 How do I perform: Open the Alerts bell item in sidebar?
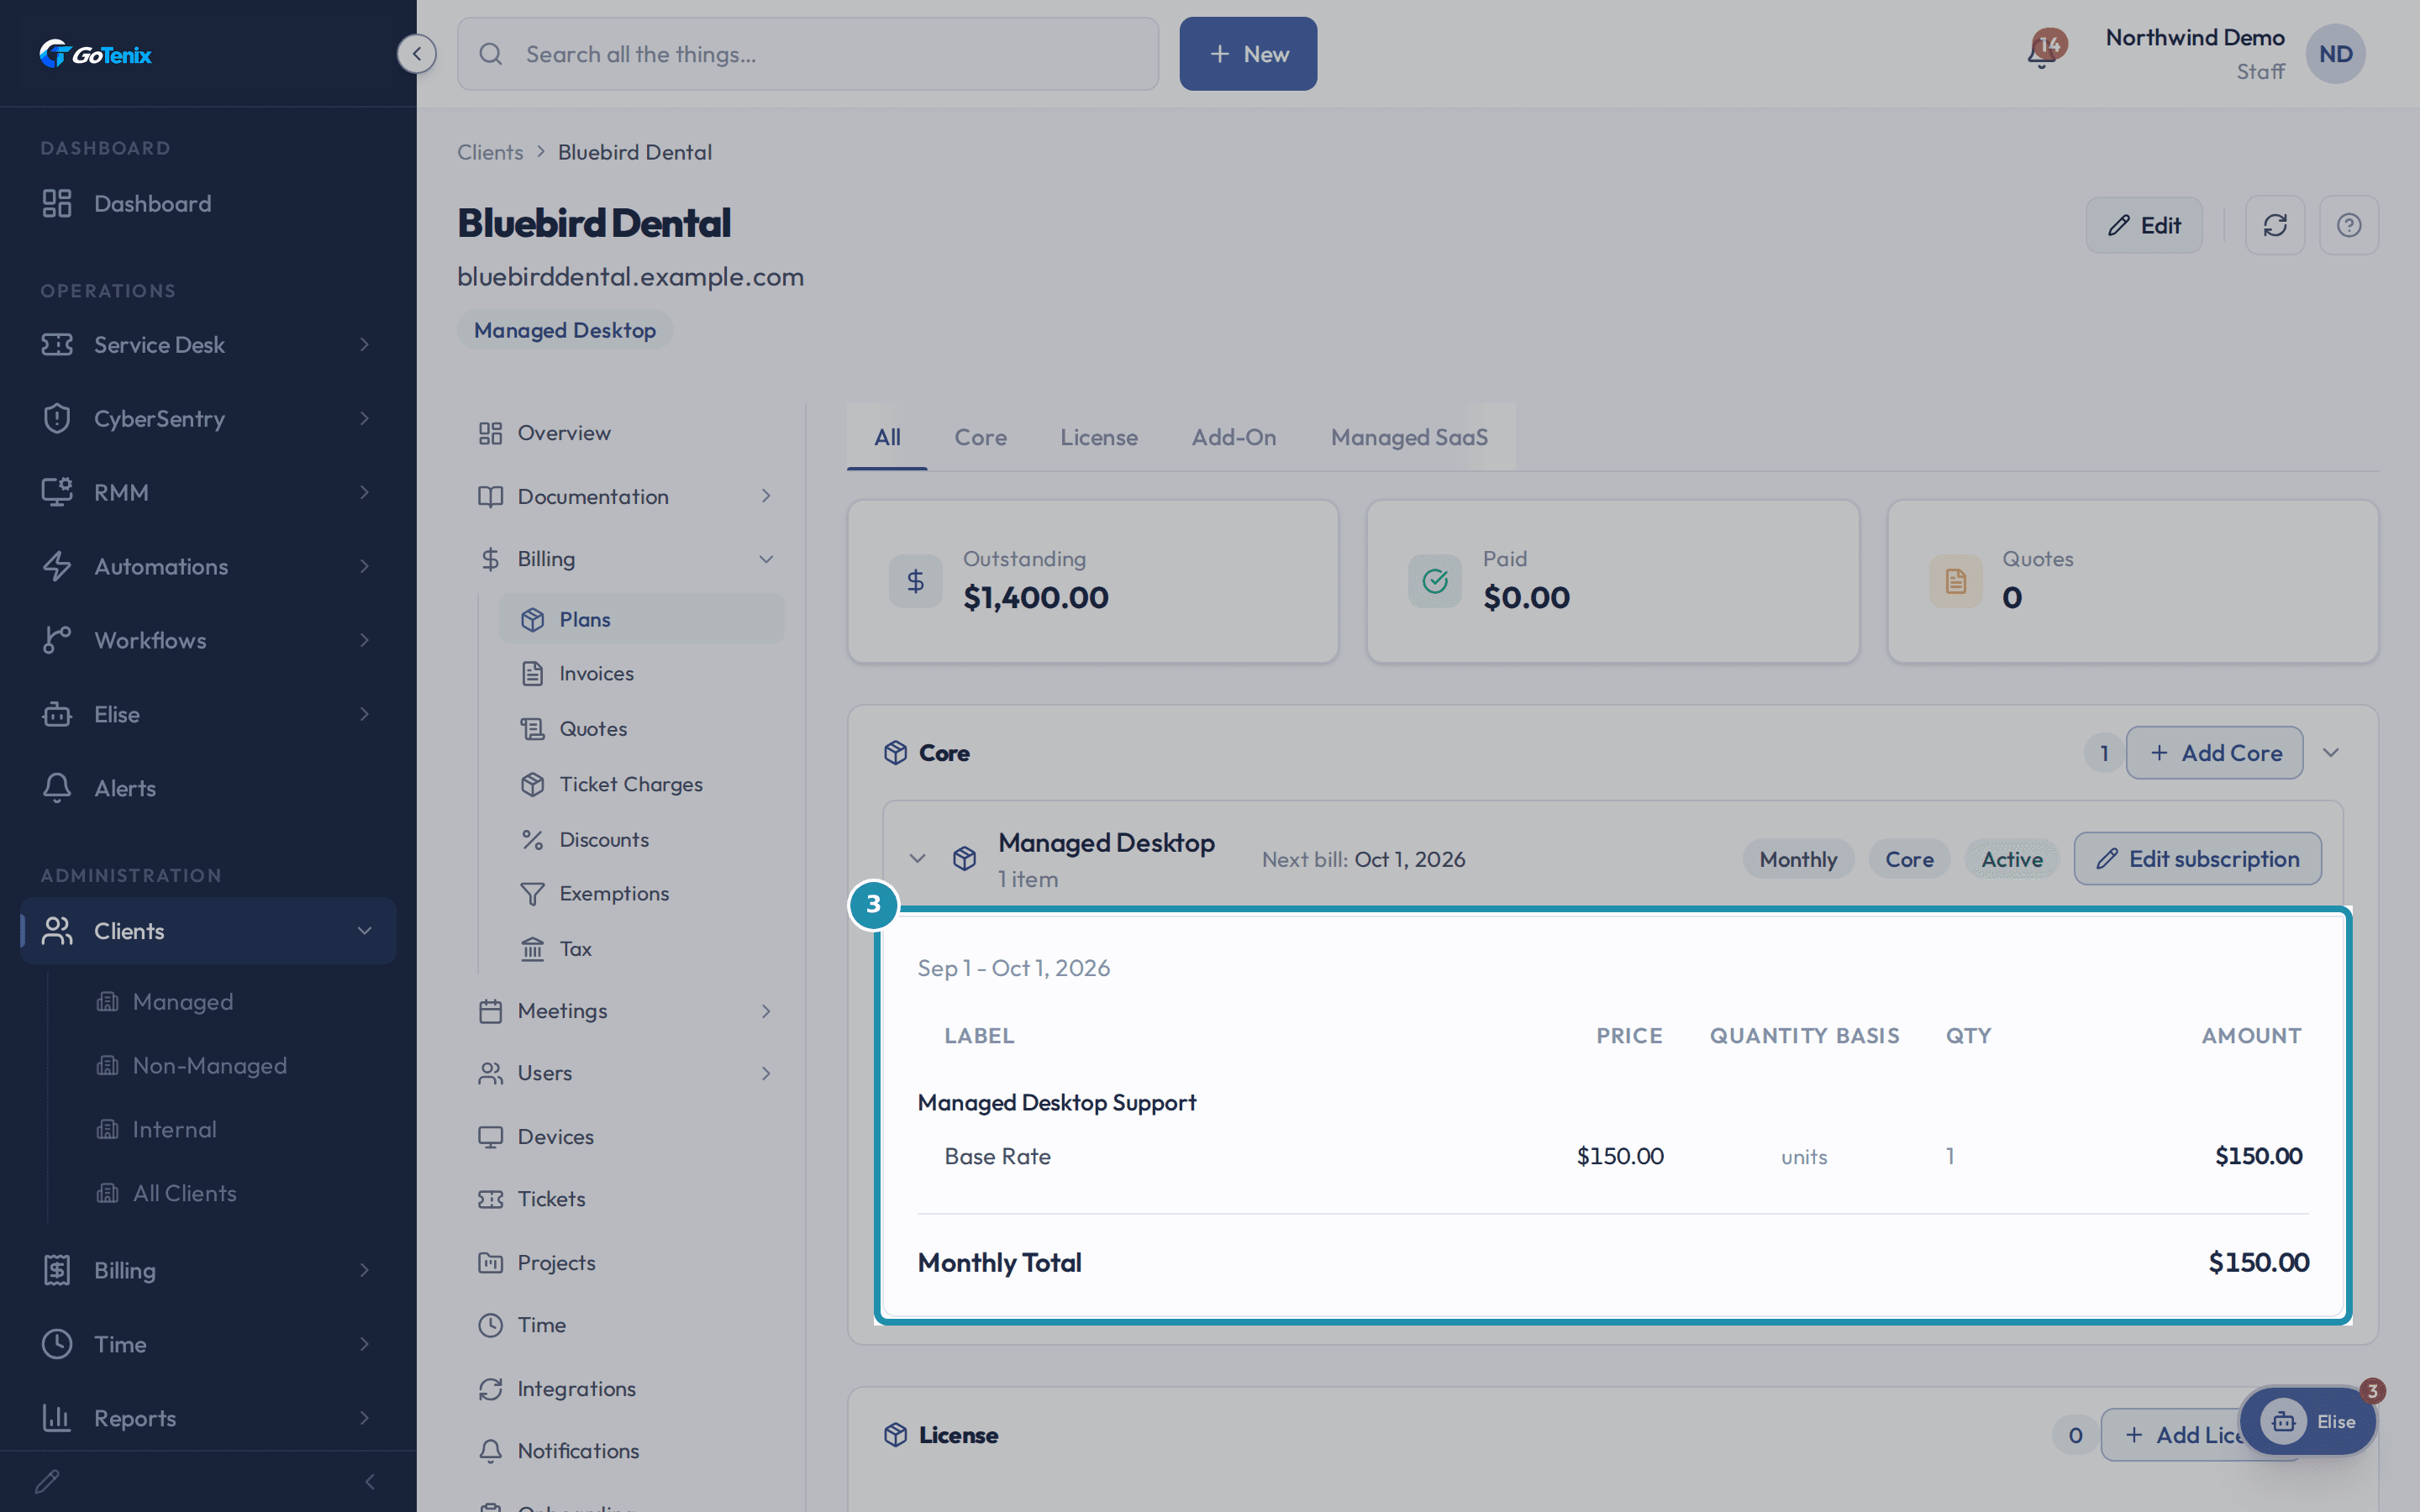coord(208,788)
